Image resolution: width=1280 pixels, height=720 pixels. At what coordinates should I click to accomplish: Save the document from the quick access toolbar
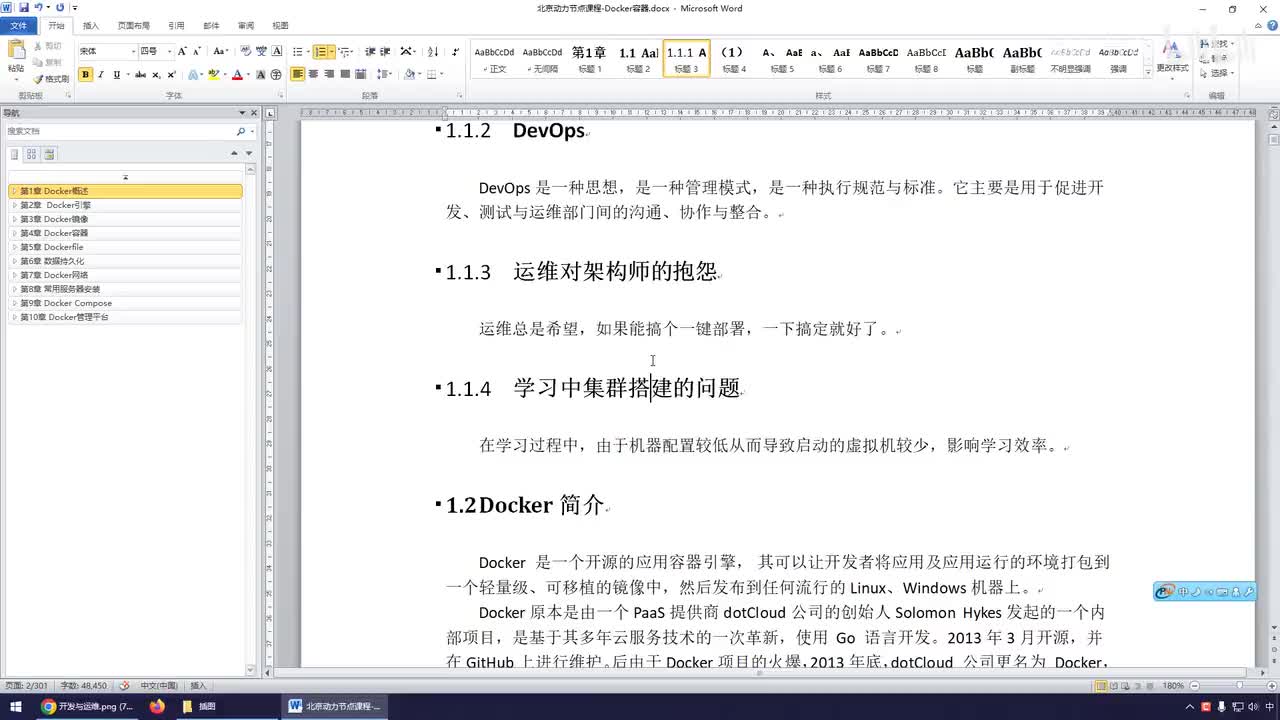(23, 8)
